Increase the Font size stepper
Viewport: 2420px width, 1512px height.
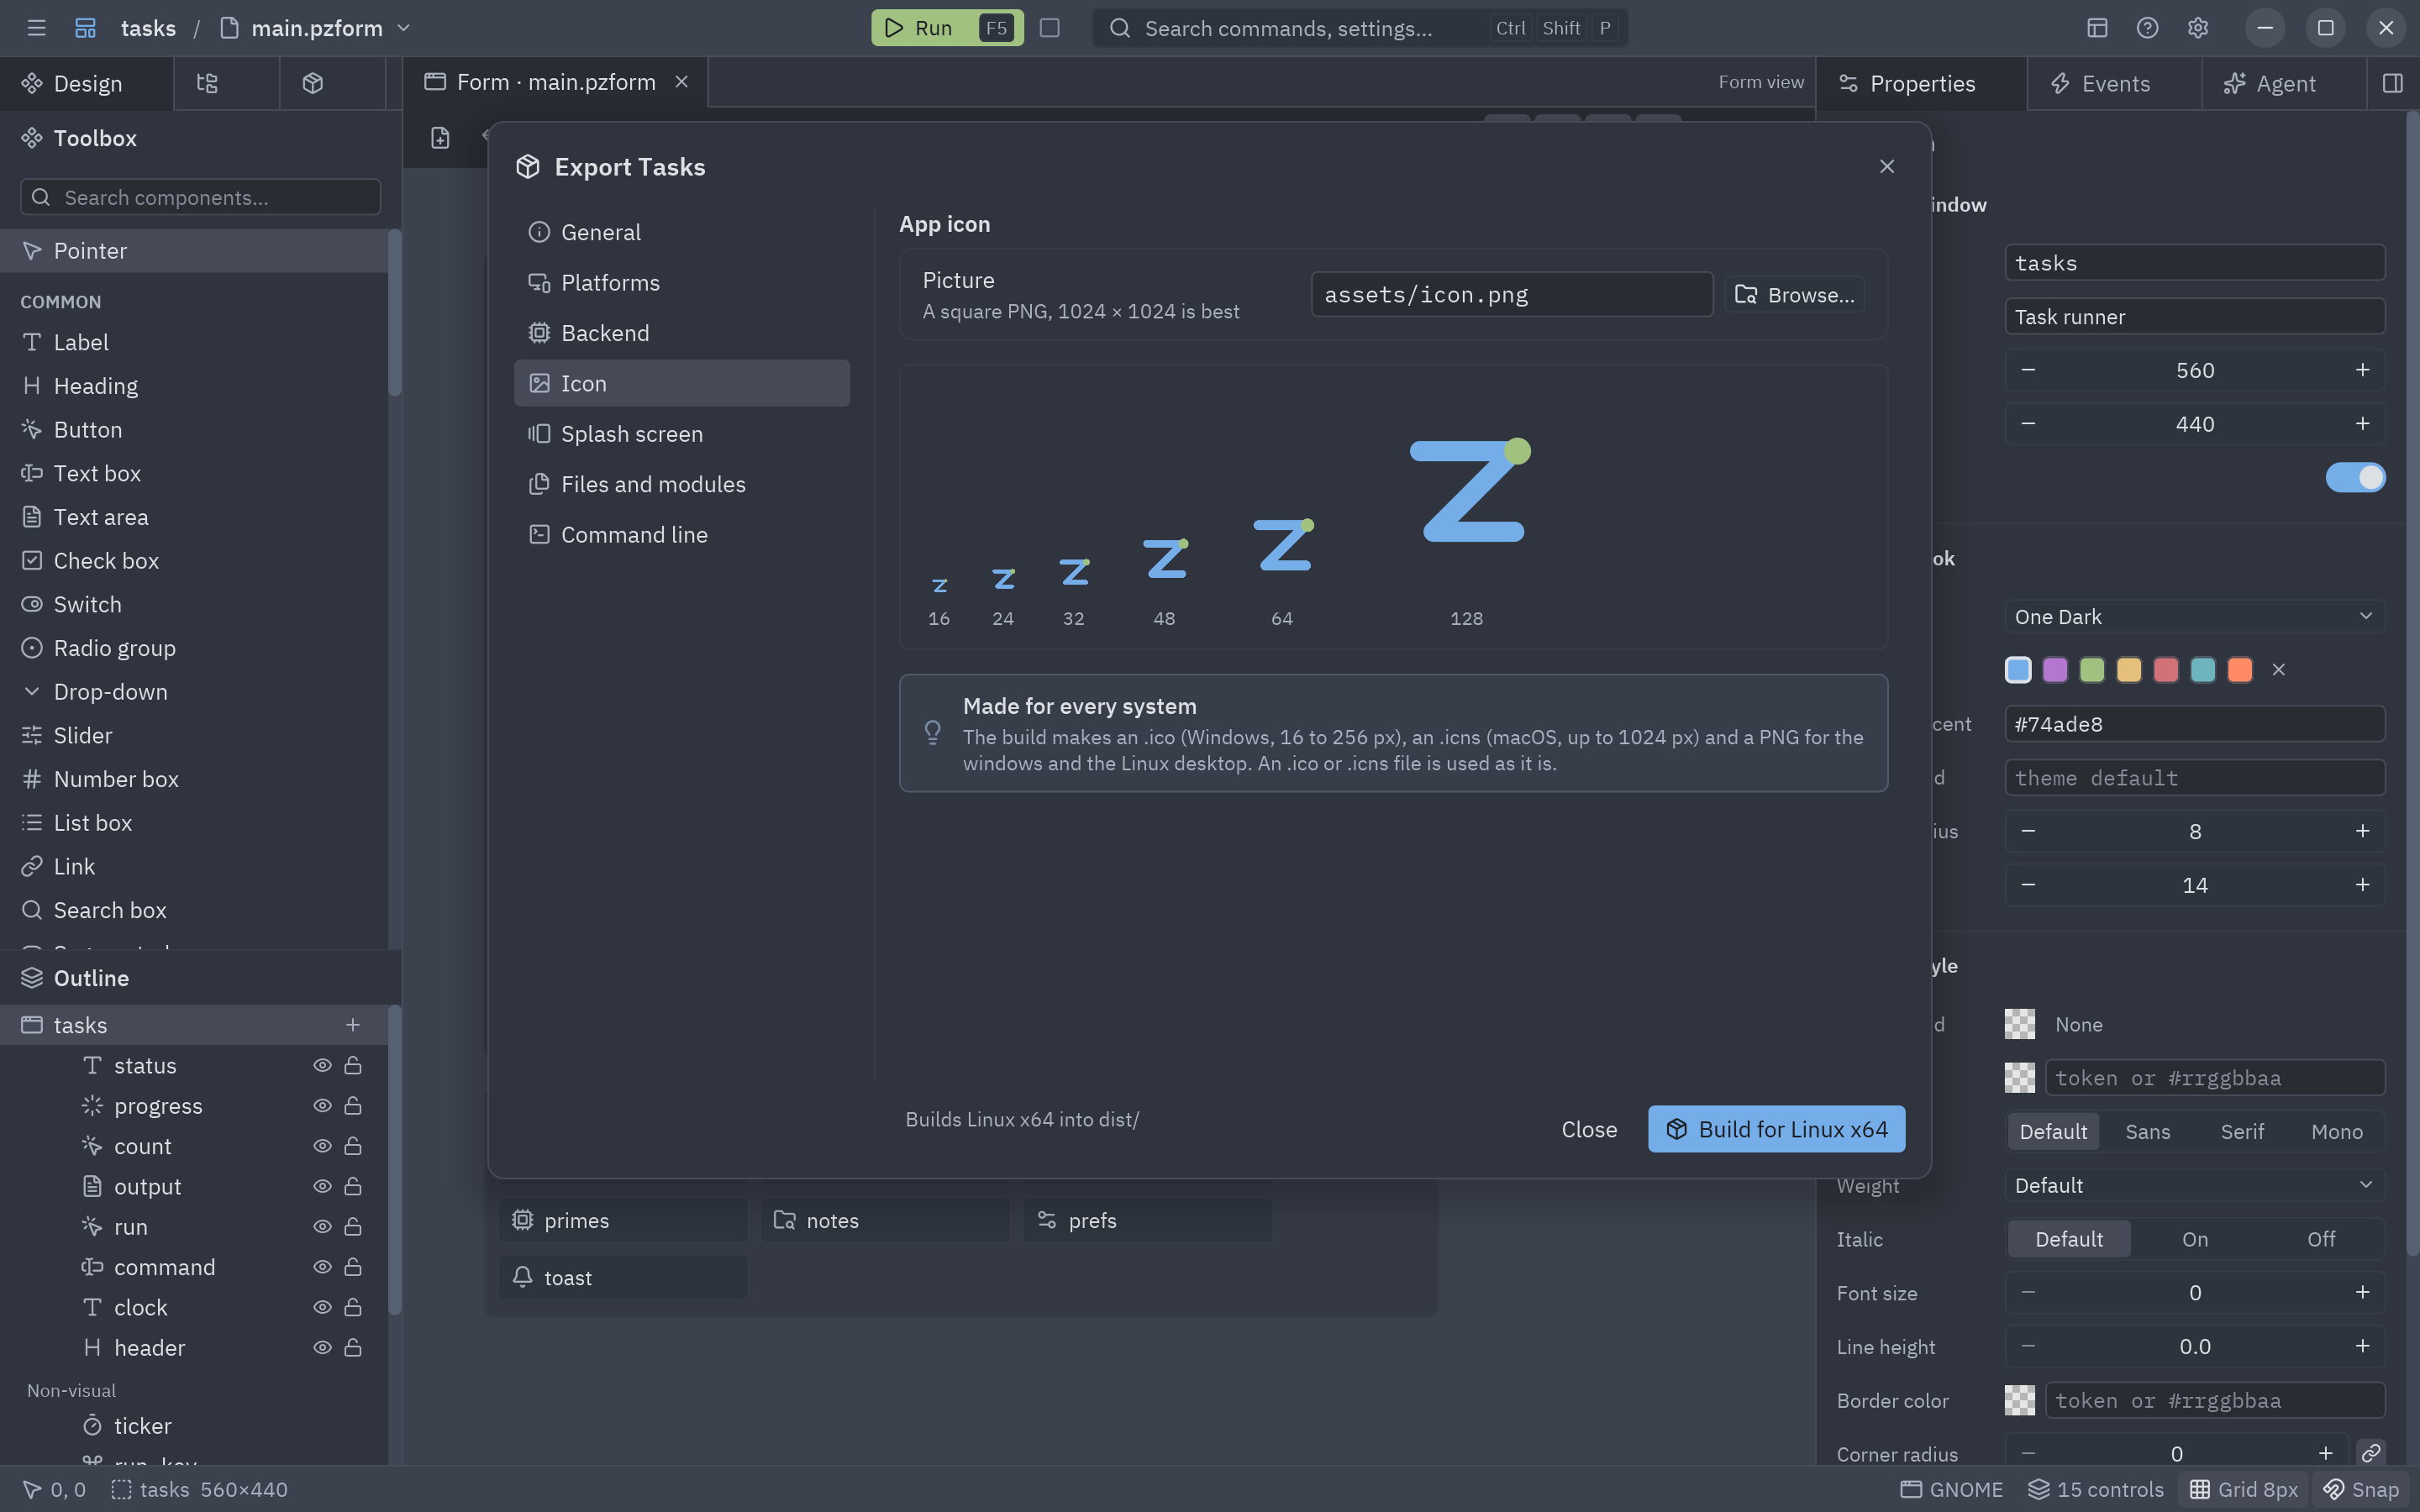pos(2362,1292)
